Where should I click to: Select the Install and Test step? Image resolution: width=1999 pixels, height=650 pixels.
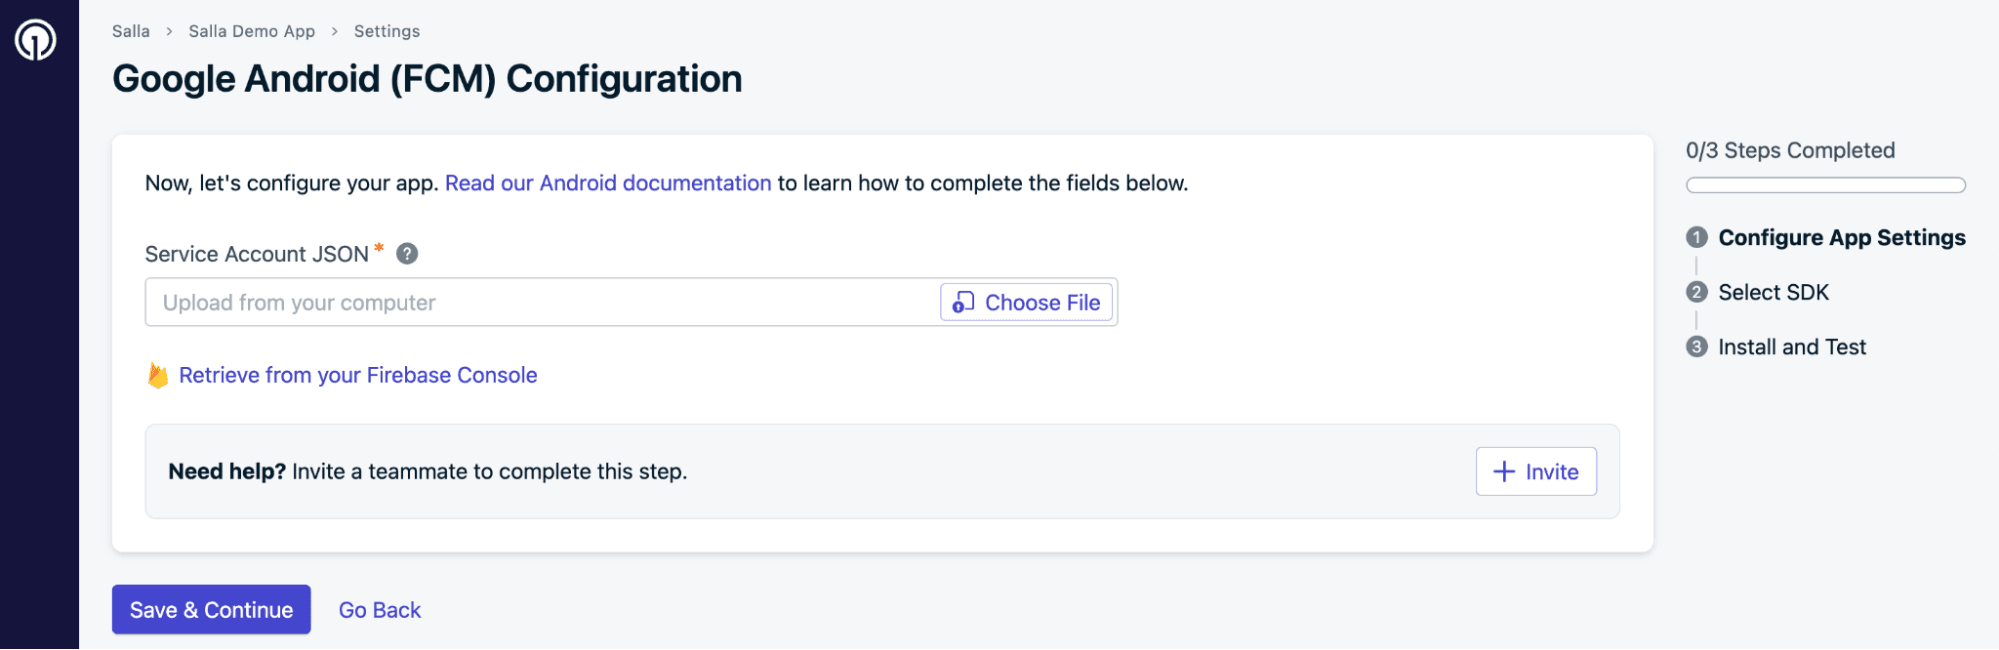click(1792, 347)
